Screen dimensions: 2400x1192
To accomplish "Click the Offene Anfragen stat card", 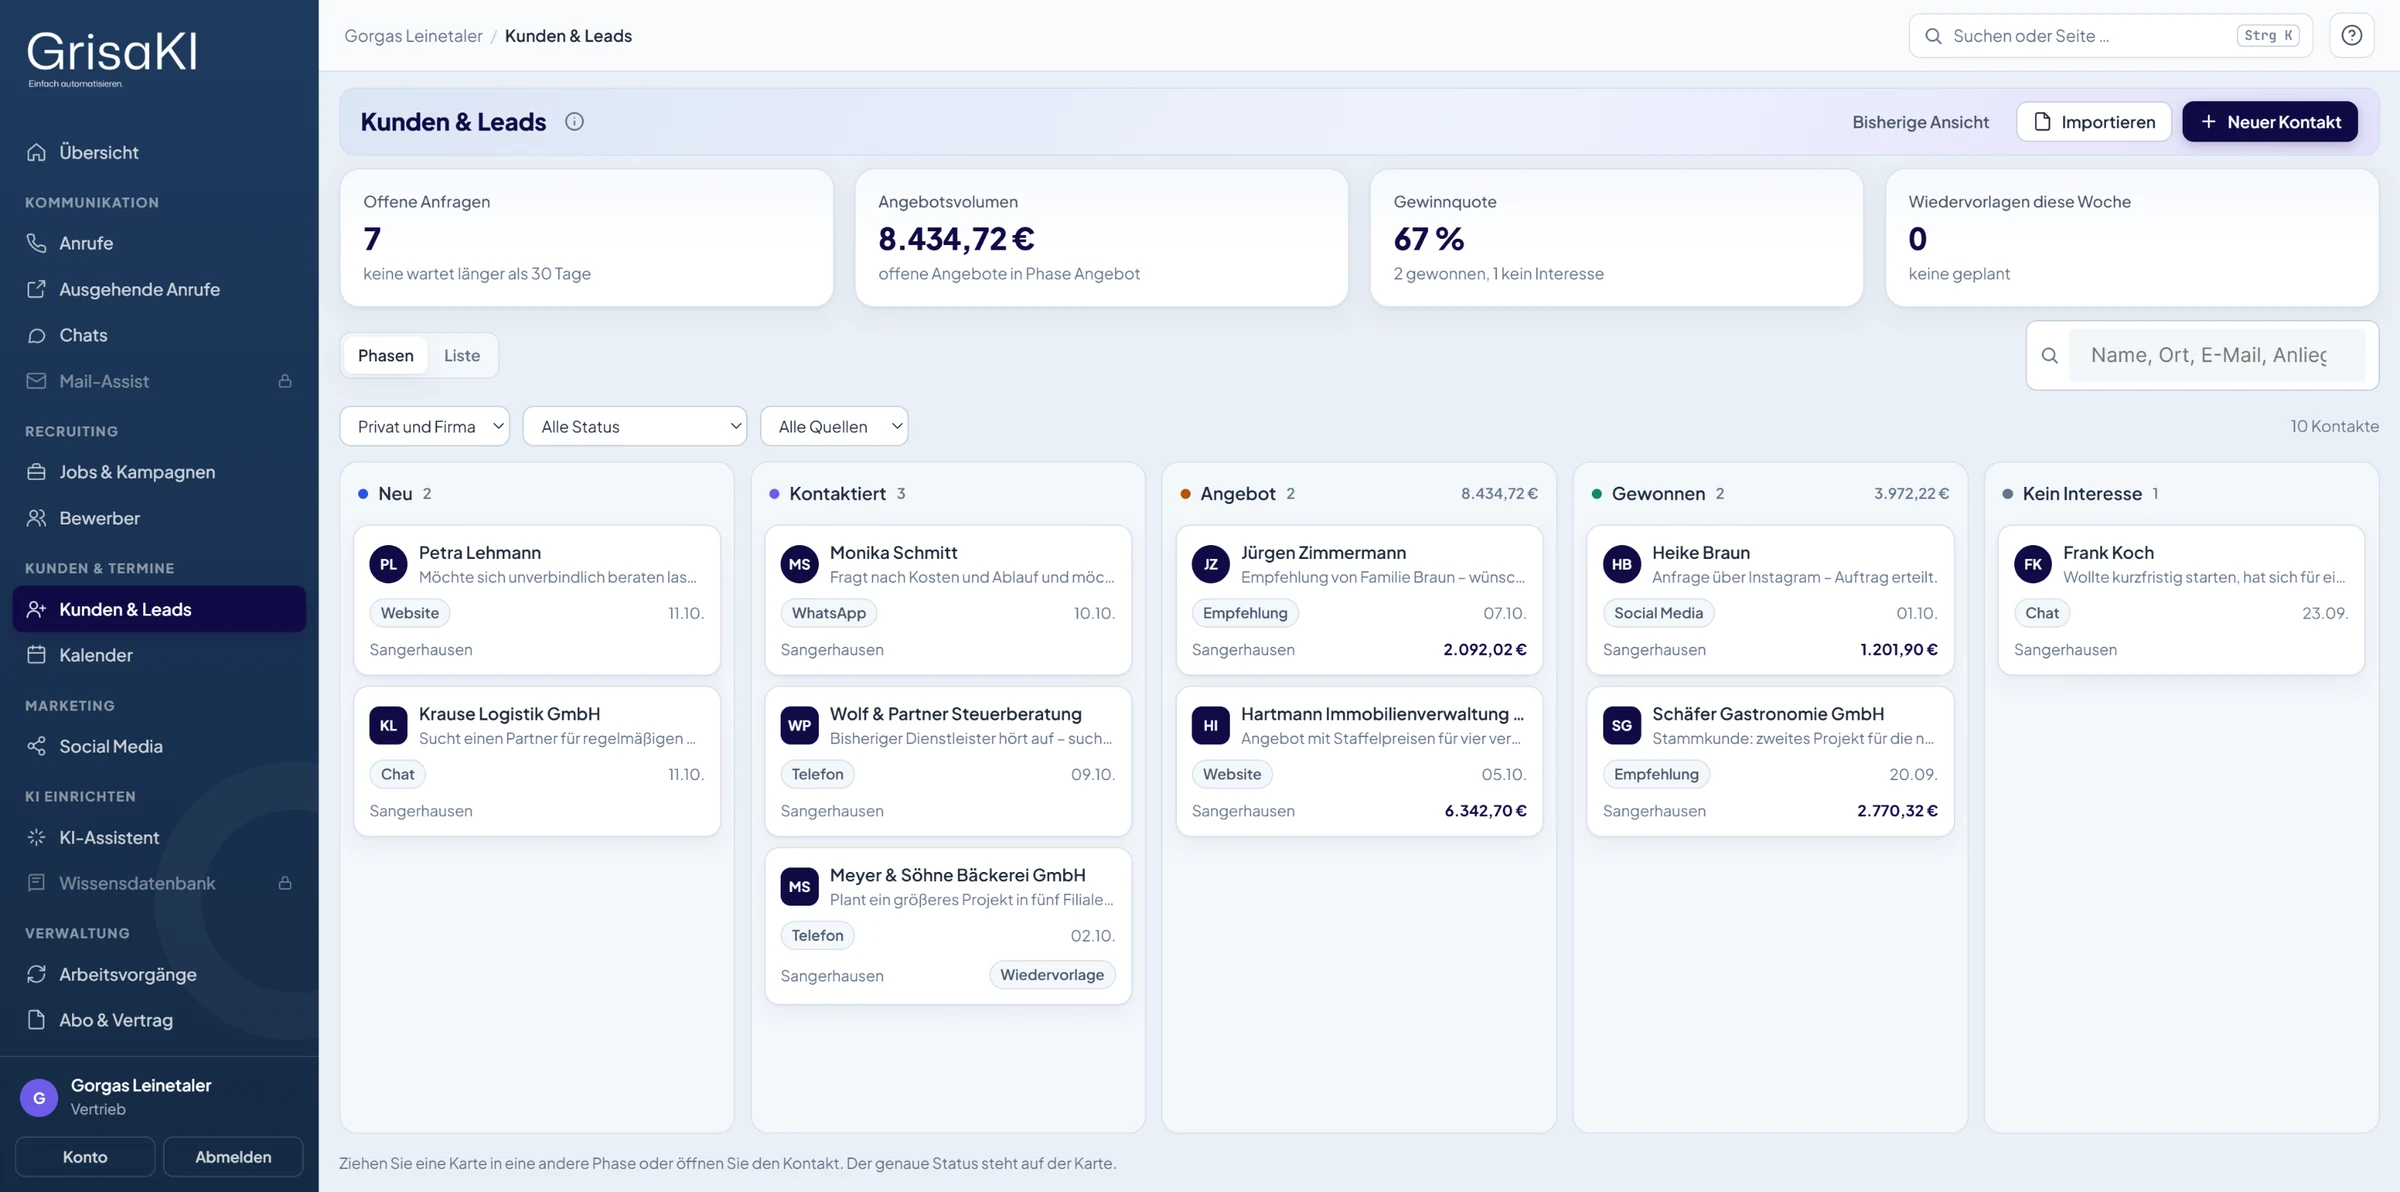I will [x=587, y=237].
